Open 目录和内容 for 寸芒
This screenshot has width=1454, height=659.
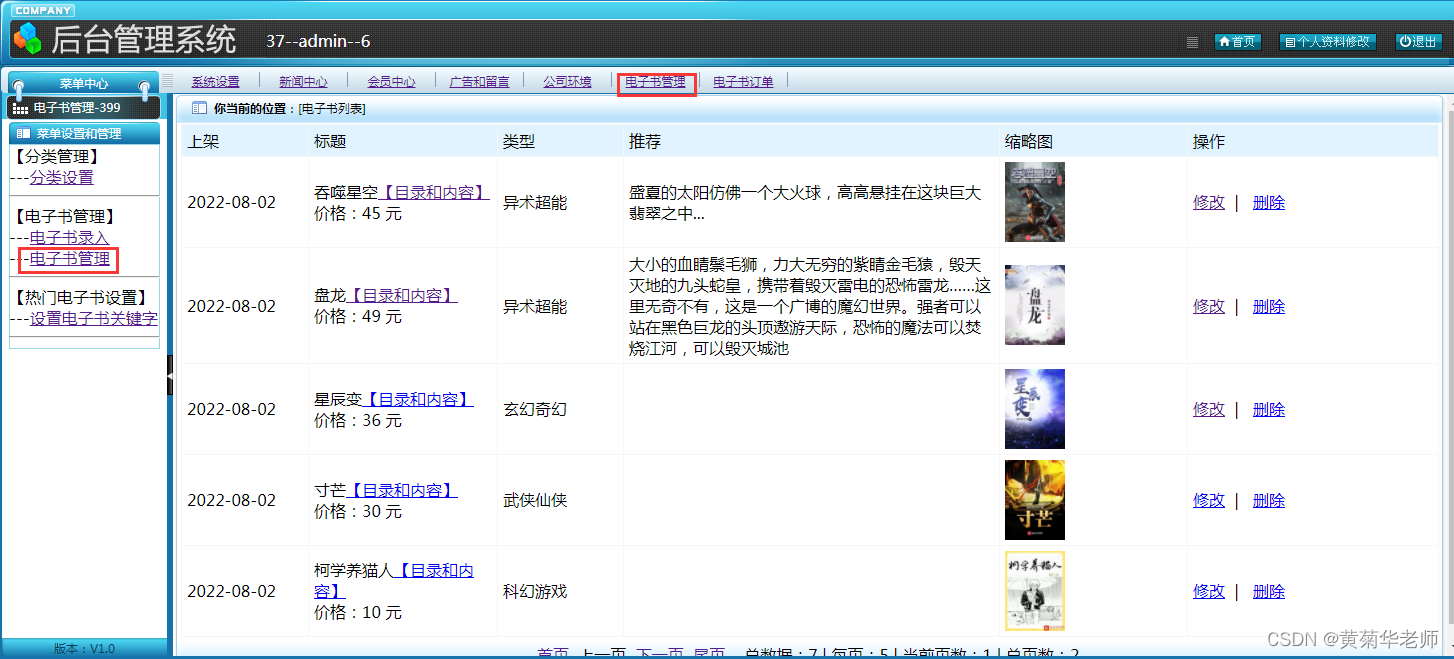click(x=401, y=491)
